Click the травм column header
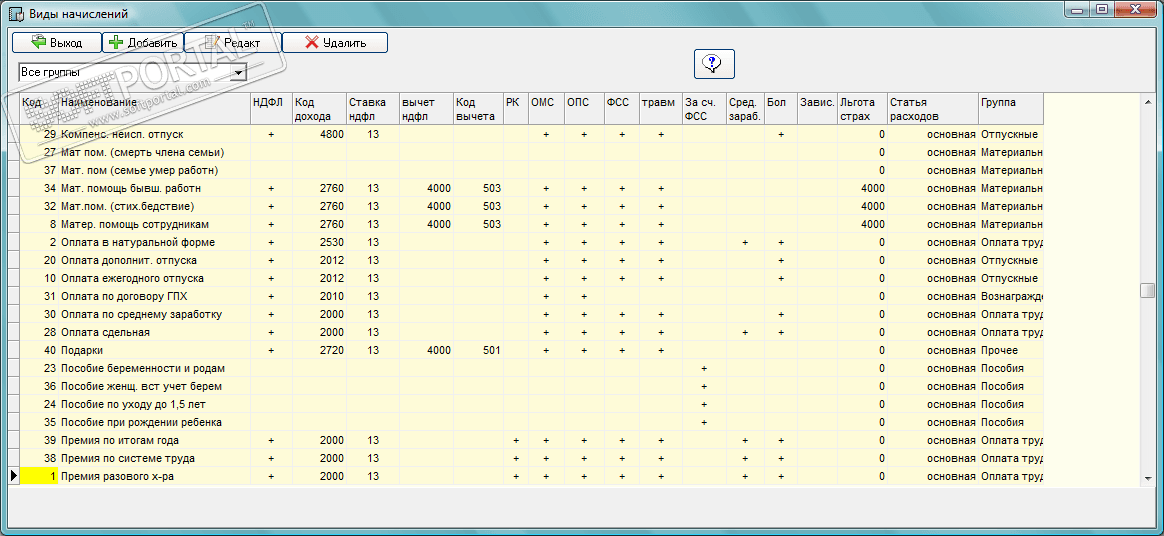Viewport: 1164px width, 536px height. [661, 108]
